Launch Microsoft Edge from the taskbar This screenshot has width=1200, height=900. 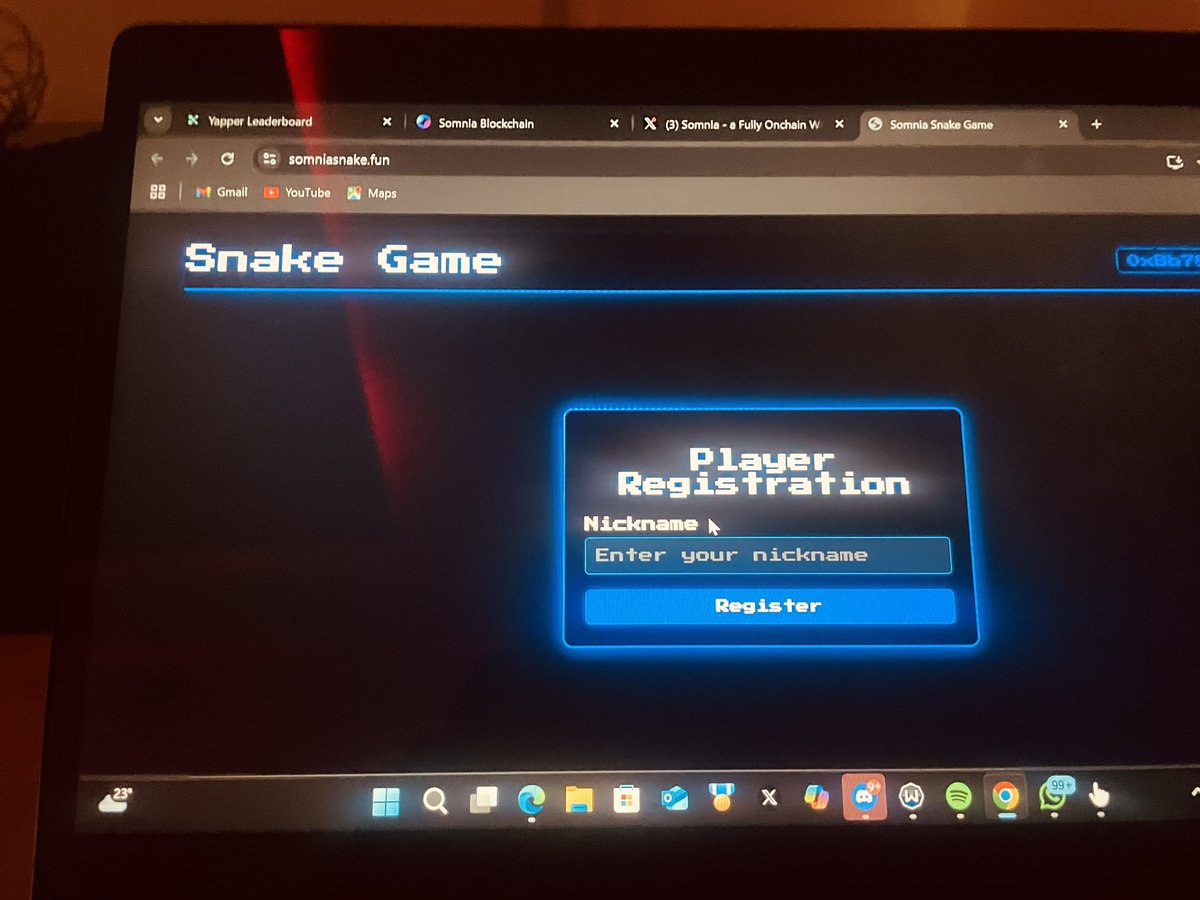pos(531,800)
